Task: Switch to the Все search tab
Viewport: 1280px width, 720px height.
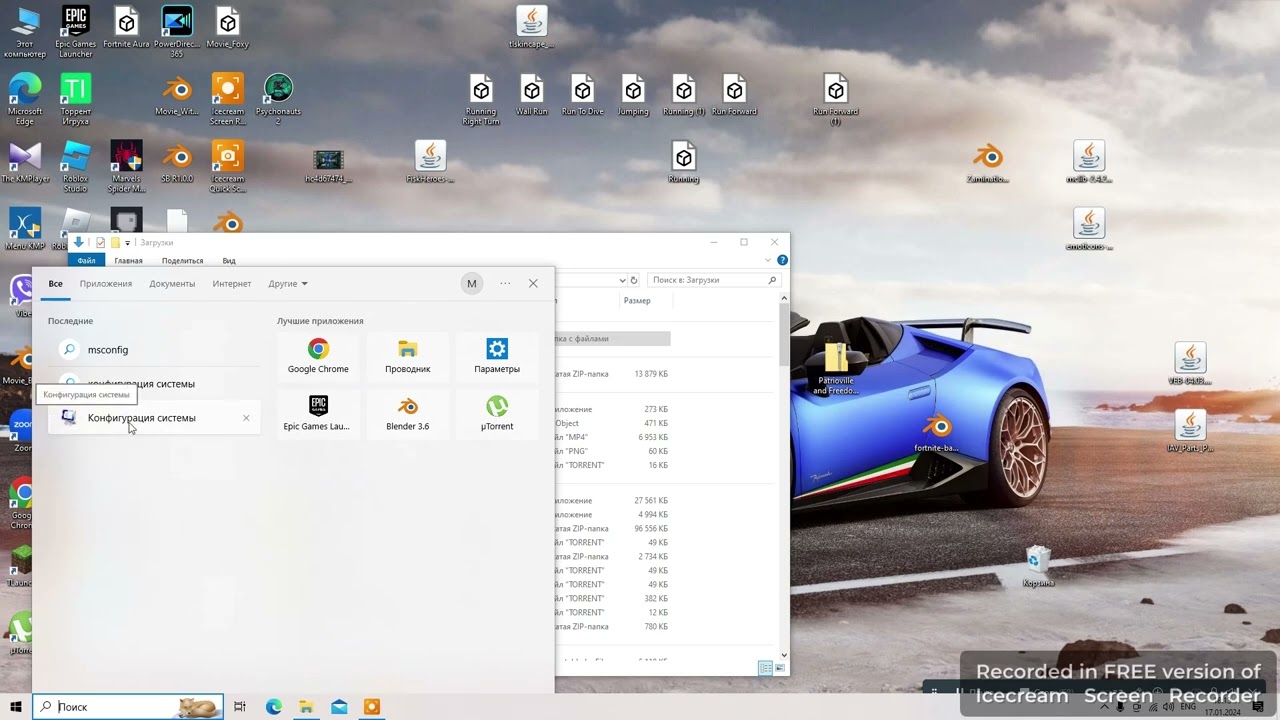Action: pos(56,284)
